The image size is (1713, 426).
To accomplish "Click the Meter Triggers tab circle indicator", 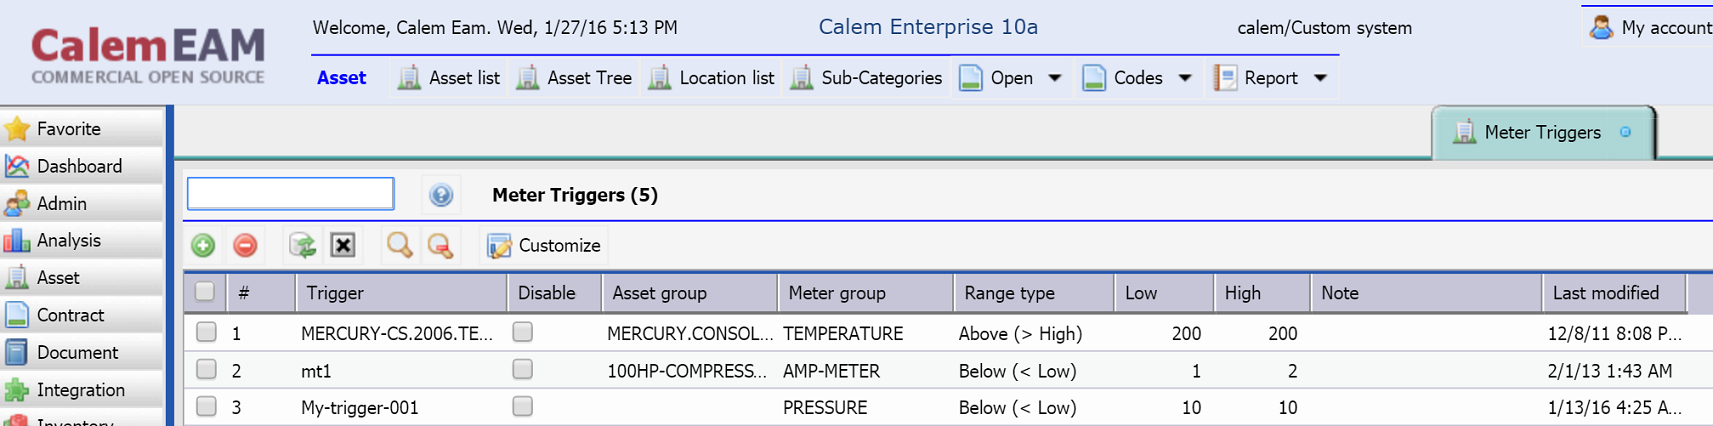I will 1625,132.
